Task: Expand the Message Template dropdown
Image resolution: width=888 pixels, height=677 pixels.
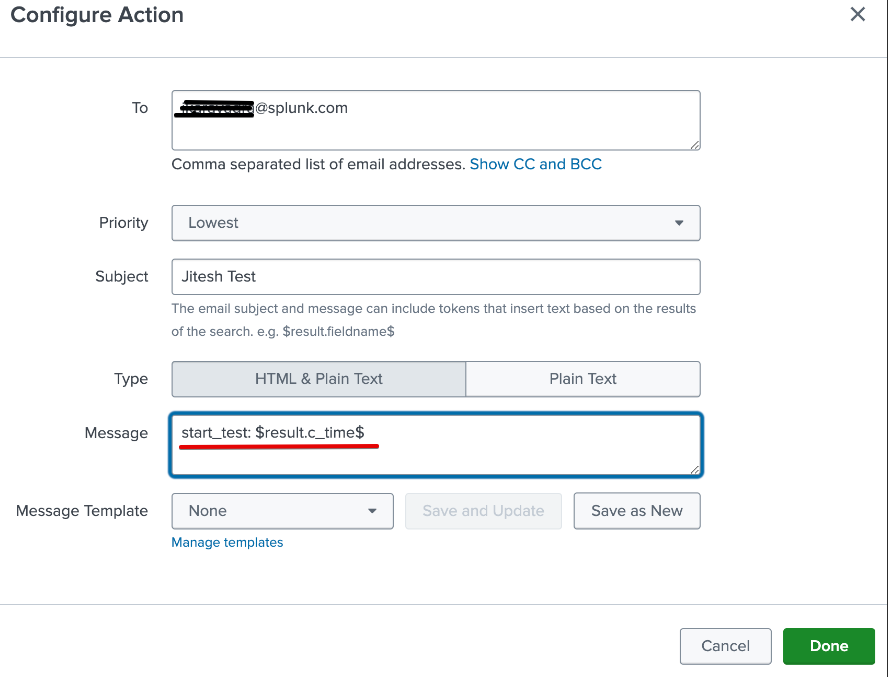Action: point(282,511)
